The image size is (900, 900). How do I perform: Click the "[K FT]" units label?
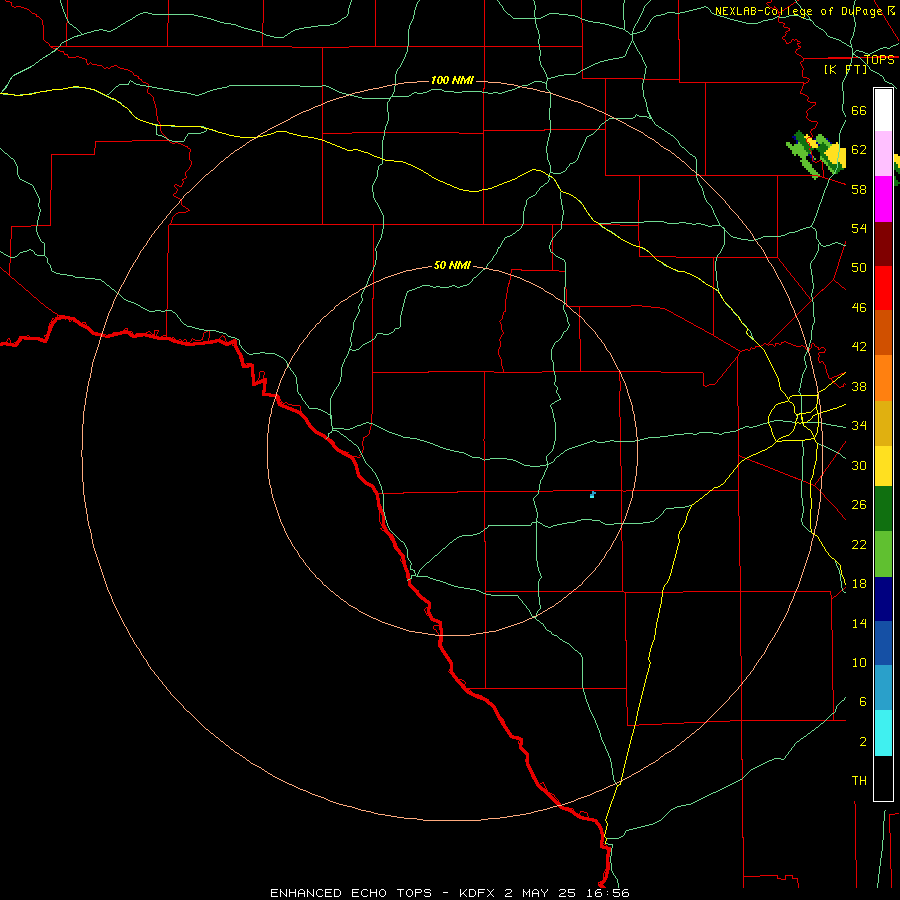[845, 69]
